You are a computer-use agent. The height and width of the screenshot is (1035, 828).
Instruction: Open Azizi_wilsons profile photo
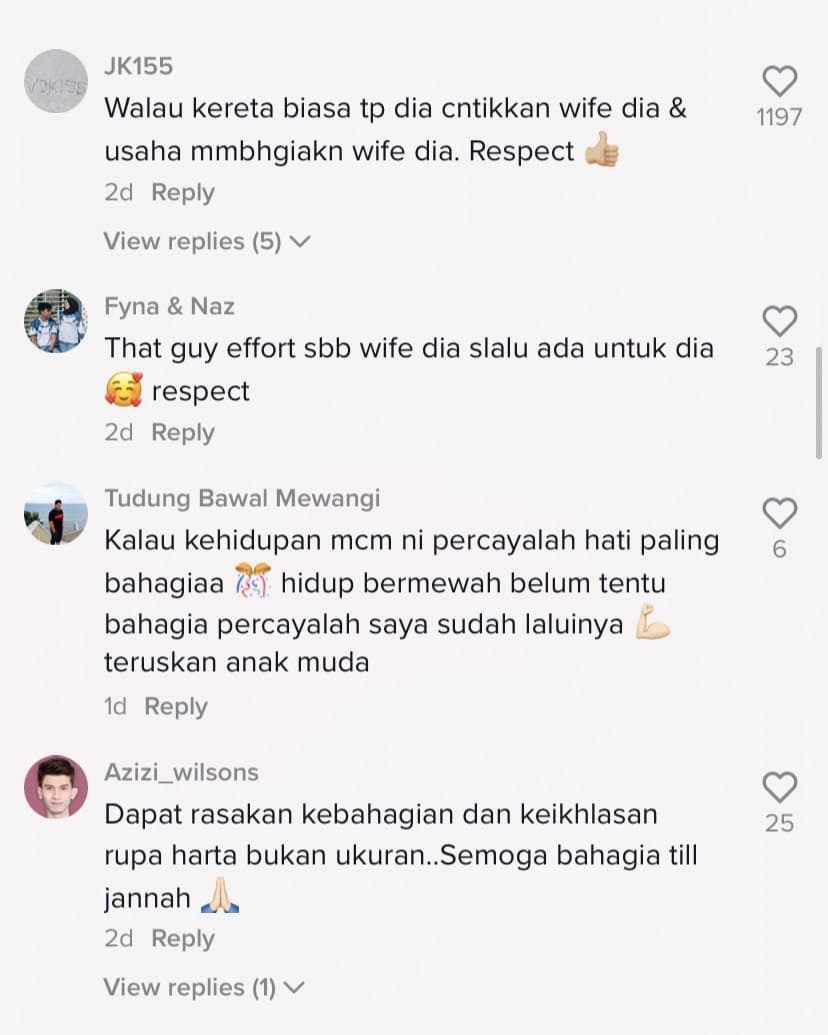pyautogui.click(x=56, y=787)
